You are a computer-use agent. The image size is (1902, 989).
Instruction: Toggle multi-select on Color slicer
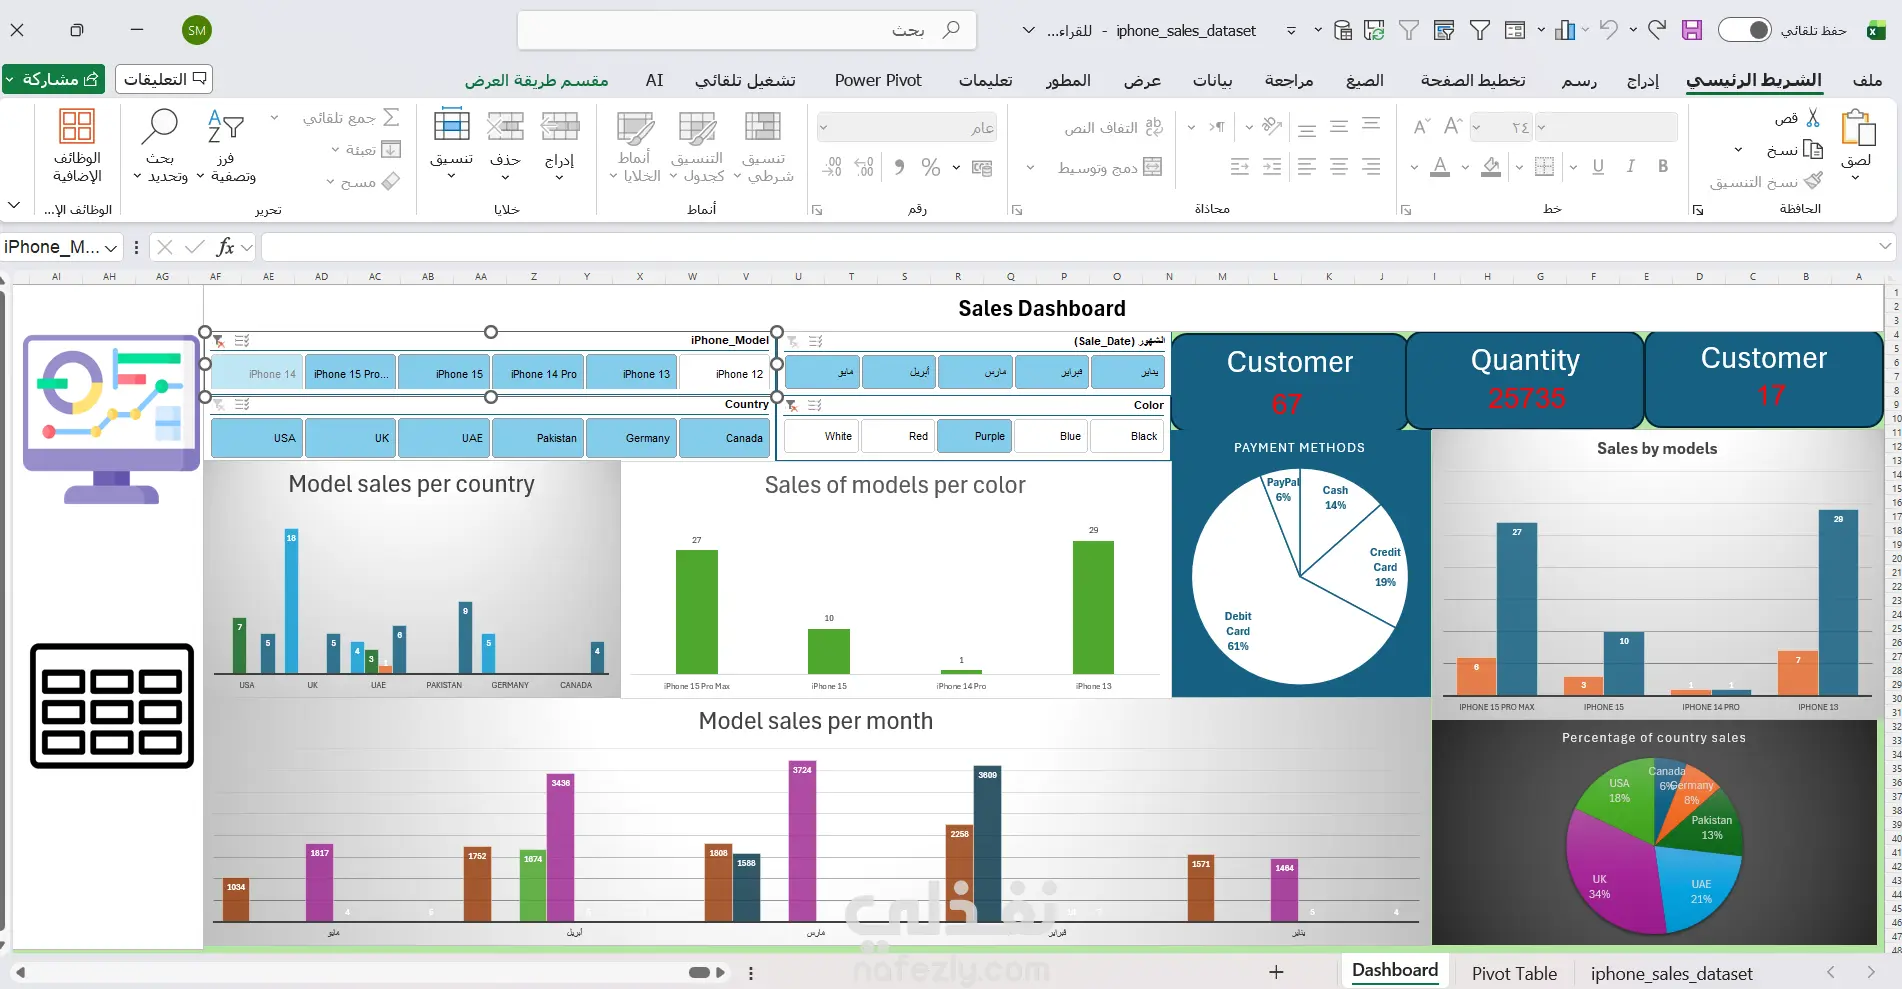point(815,405)
